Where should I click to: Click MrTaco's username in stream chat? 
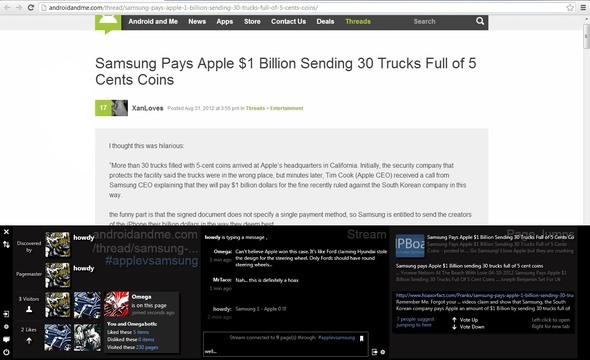click(222, 280)
